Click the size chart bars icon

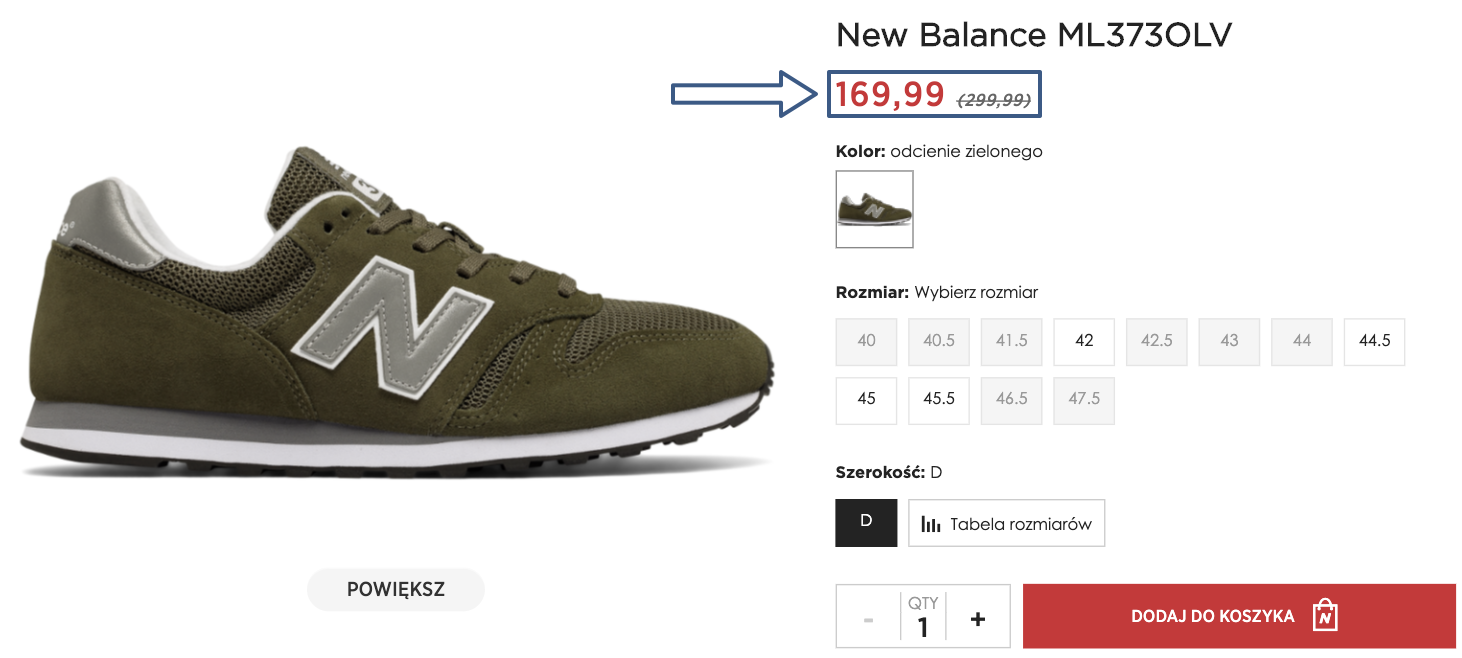pyautogui.click(x=931, y=524)
